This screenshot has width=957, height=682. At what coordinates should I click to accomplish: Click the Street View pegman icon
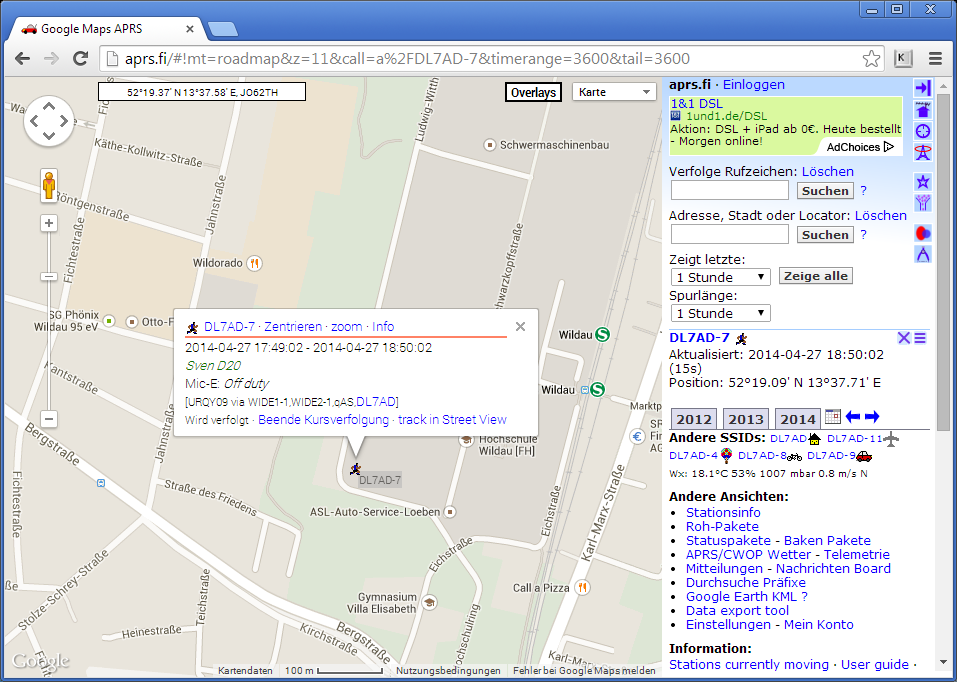(49, 185)
